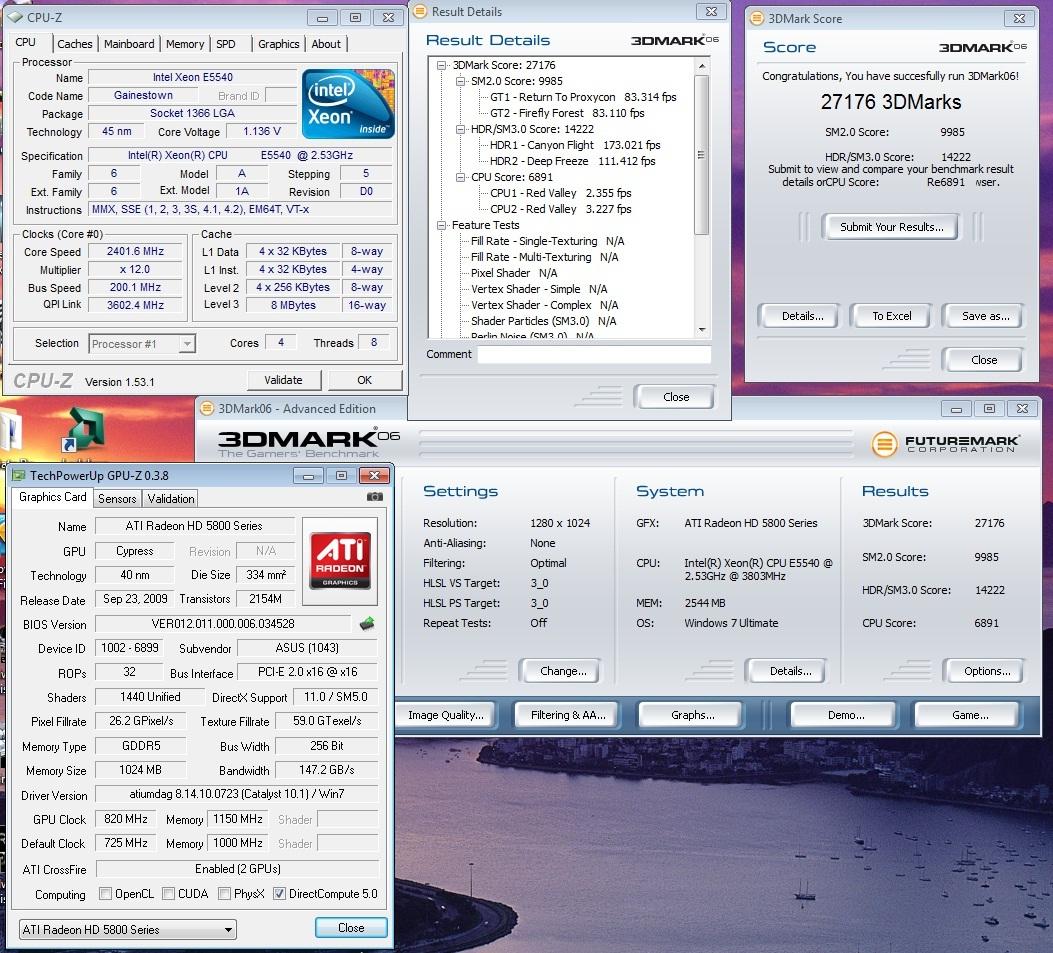This screenshot has height=953, width=1053.
Task: Switch to the Mainboard tab in CPU-Z
Action: pyautogui.click(x=129, y=44)
